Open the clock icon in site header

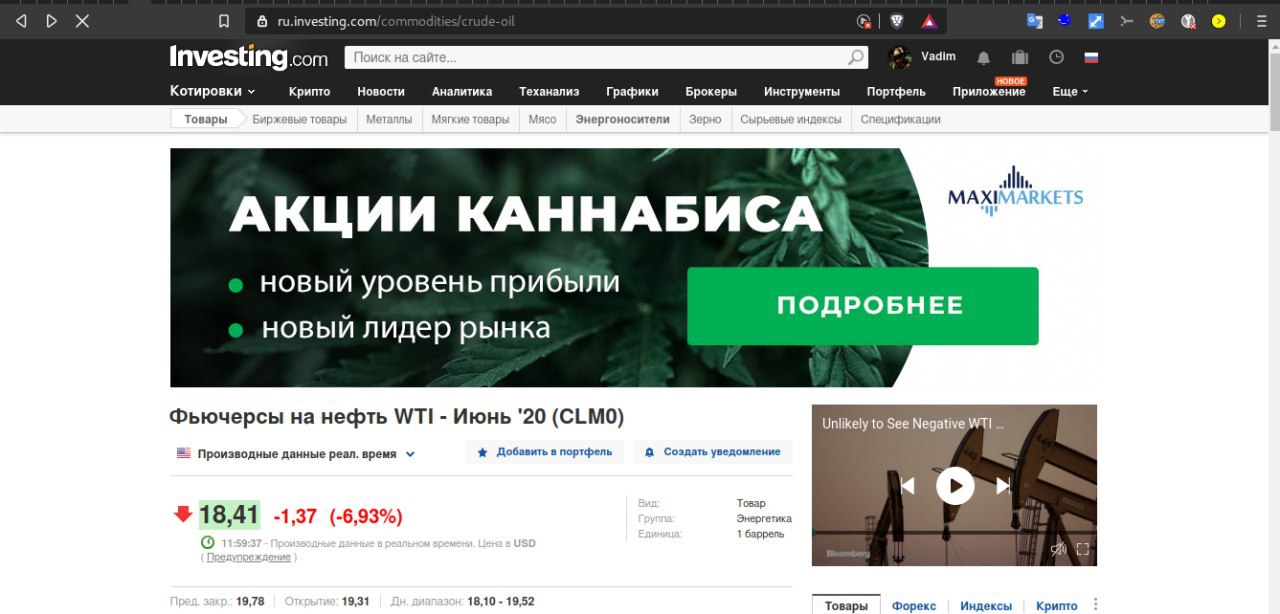1056,58
